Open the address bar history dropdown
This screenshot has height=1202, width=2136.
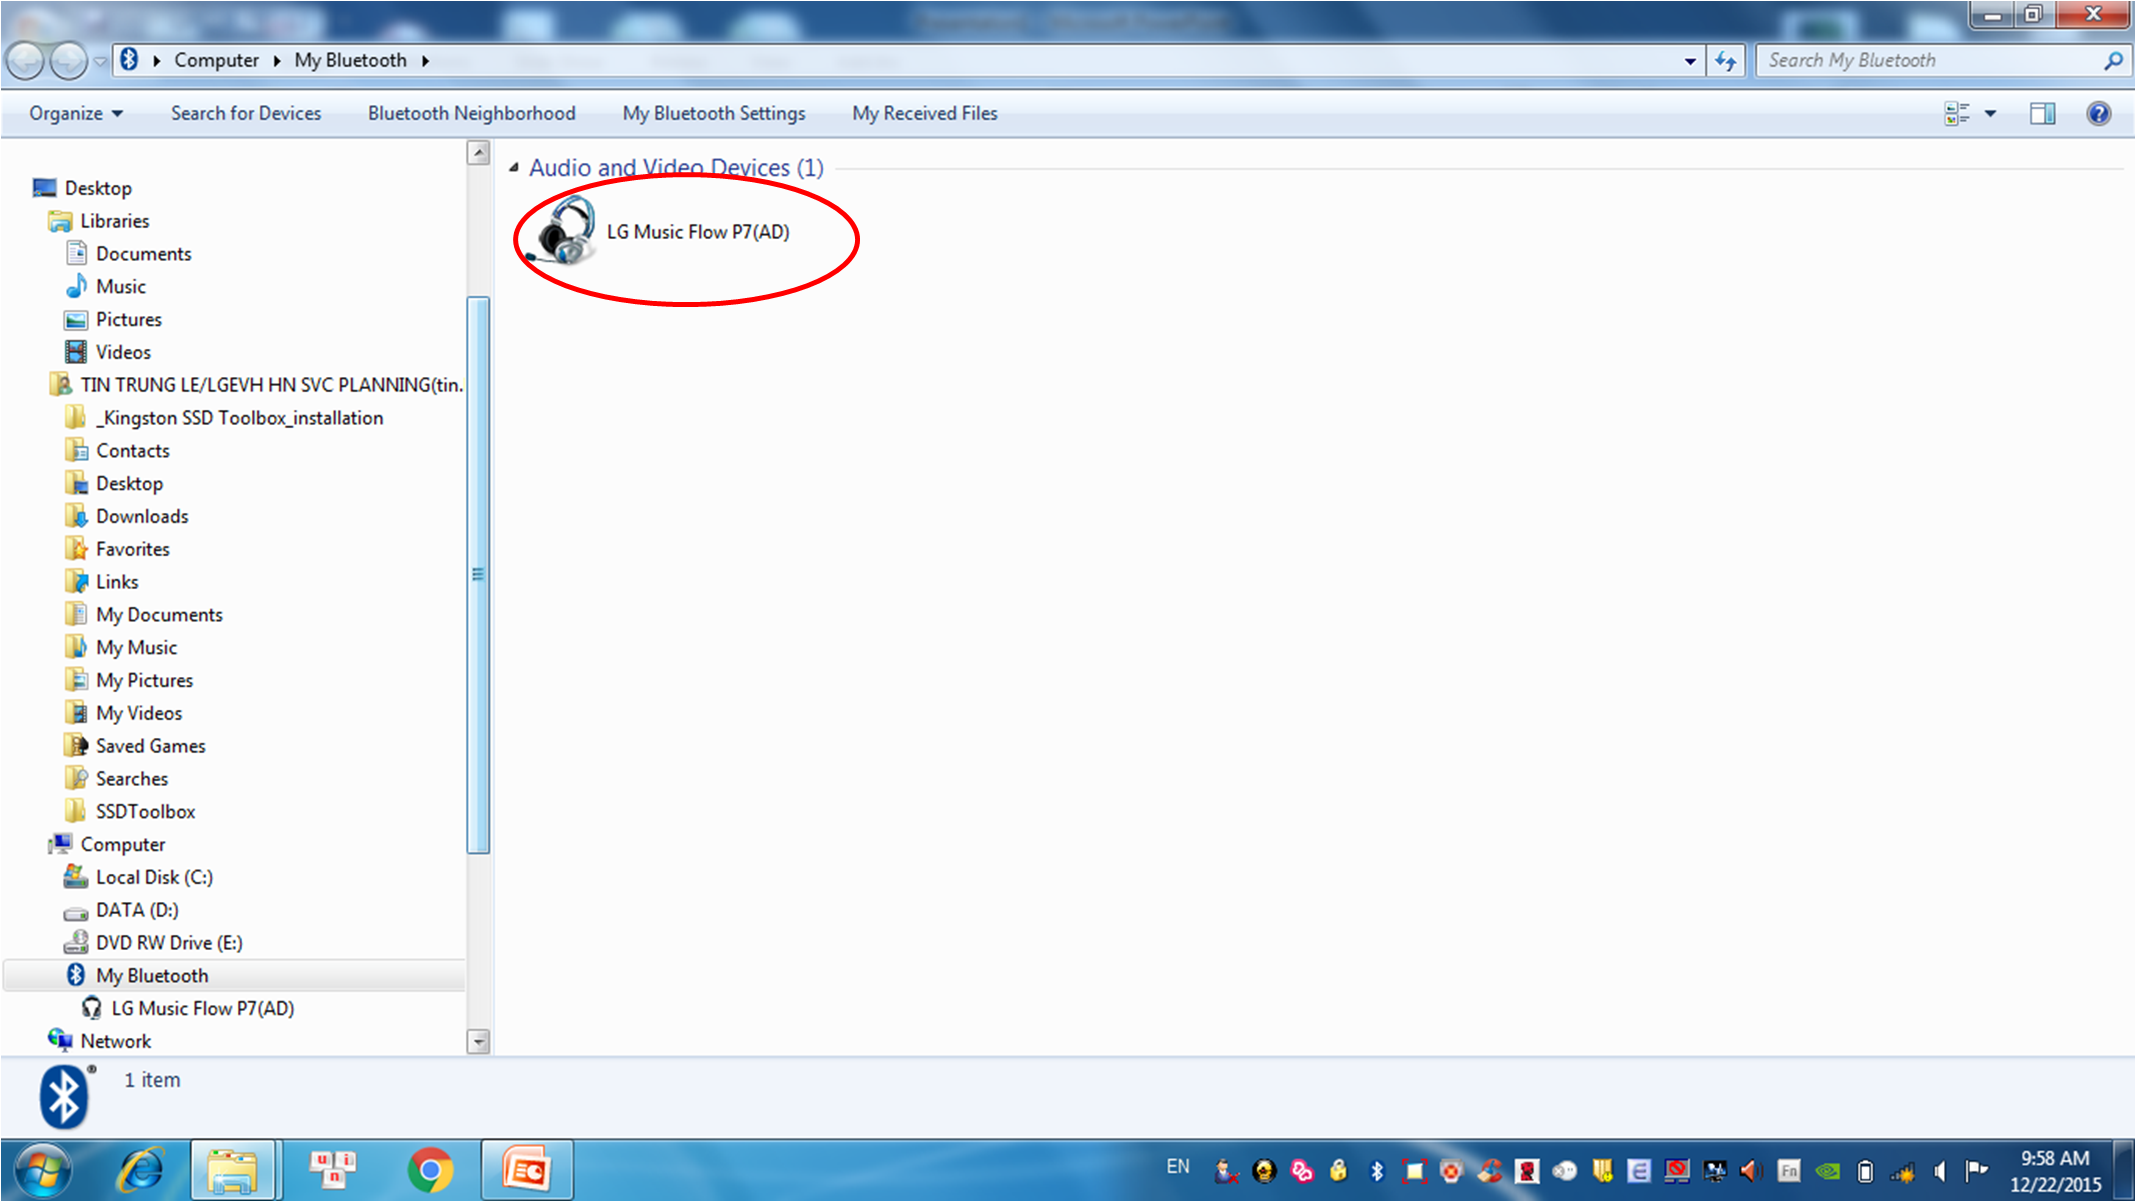[1690, 61]
